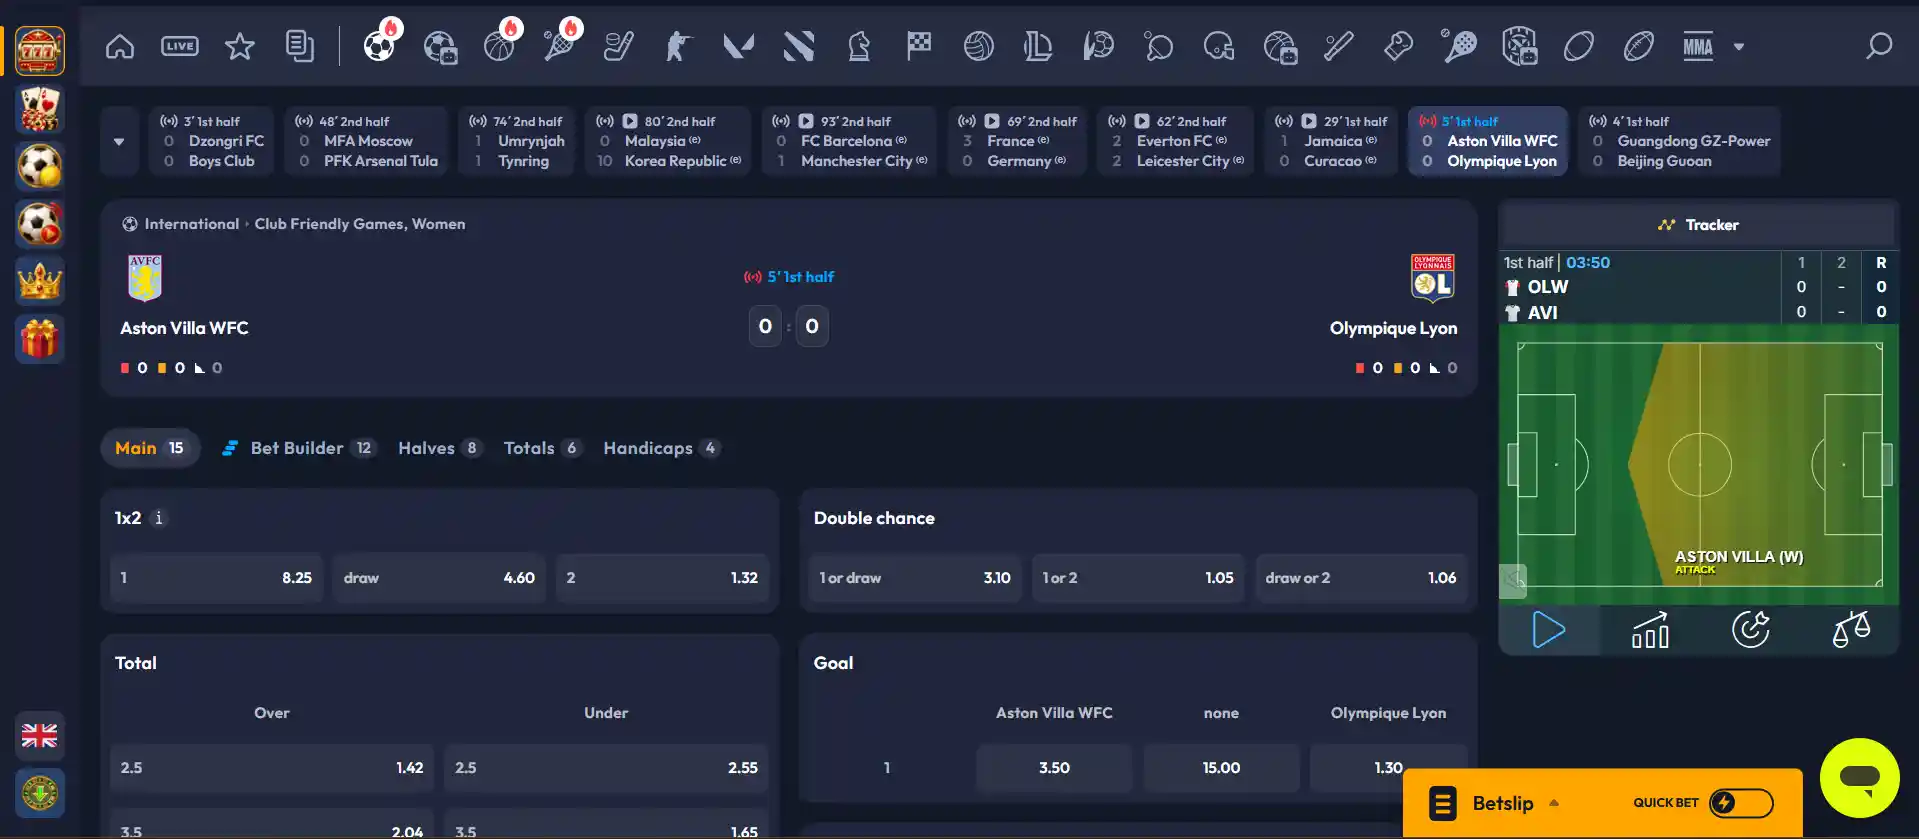Select the MMA sport icon
This screenshot has width=1919, height=839.
(1698, 46)
